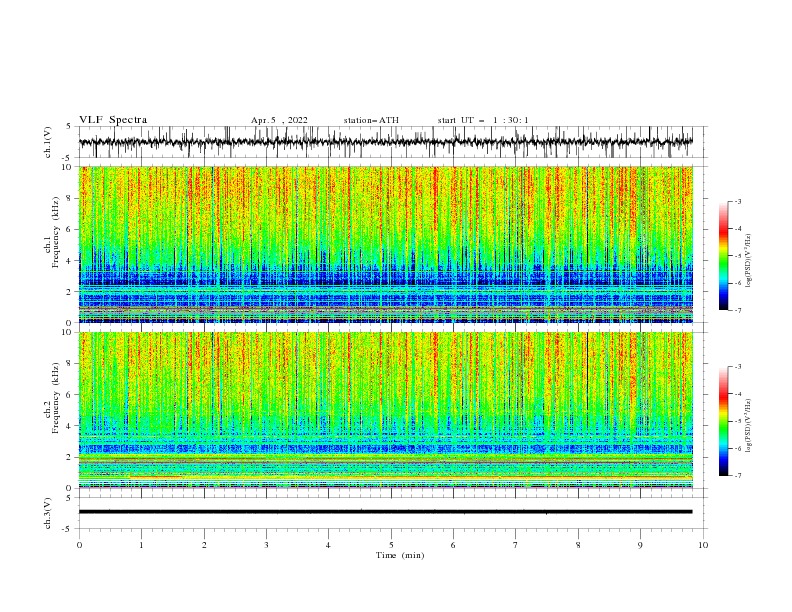
Task: Click the ch.2 "Frequency (kHz)" axis label
Action: 56,398
